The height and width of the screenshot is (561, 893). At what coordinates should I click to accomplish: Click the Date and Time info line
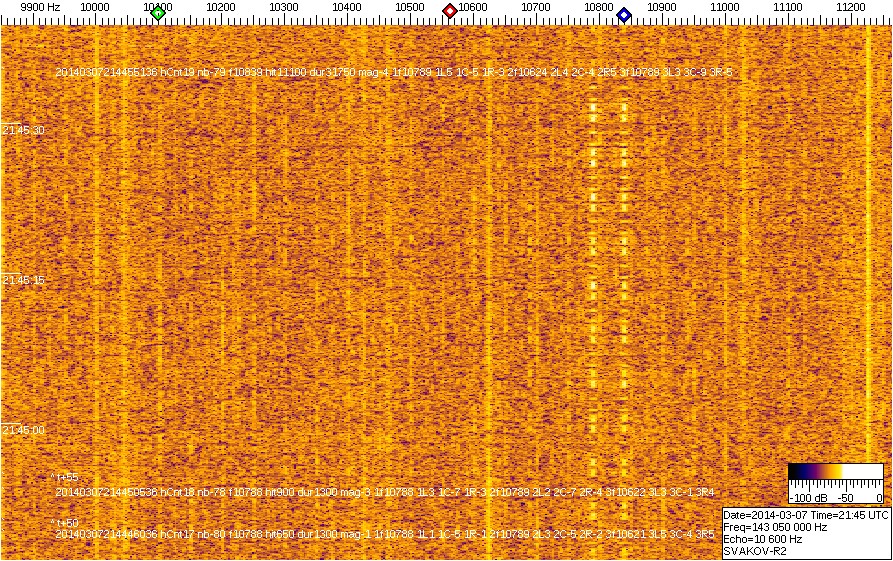click(805, 514)
